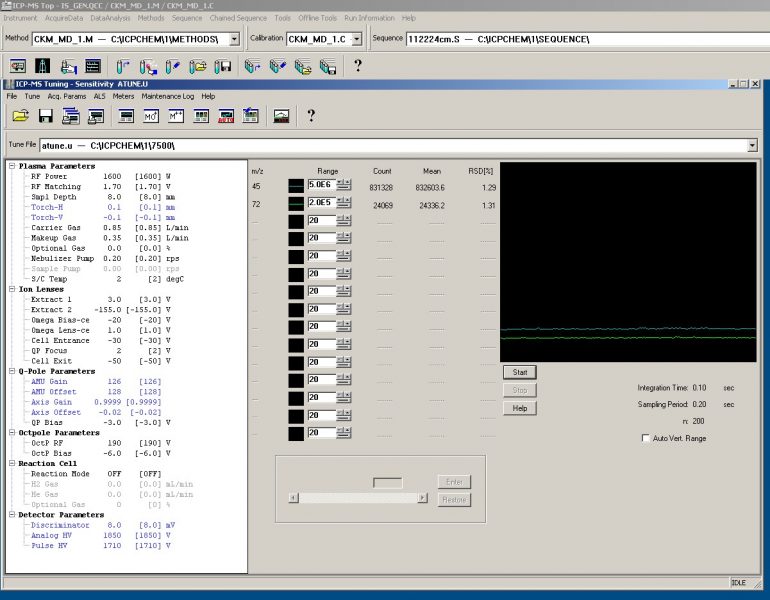The width and height of the screenshot is (770, 600).
Task: Click the single-vial run method icon with arrow
Action: click(123, 66)
